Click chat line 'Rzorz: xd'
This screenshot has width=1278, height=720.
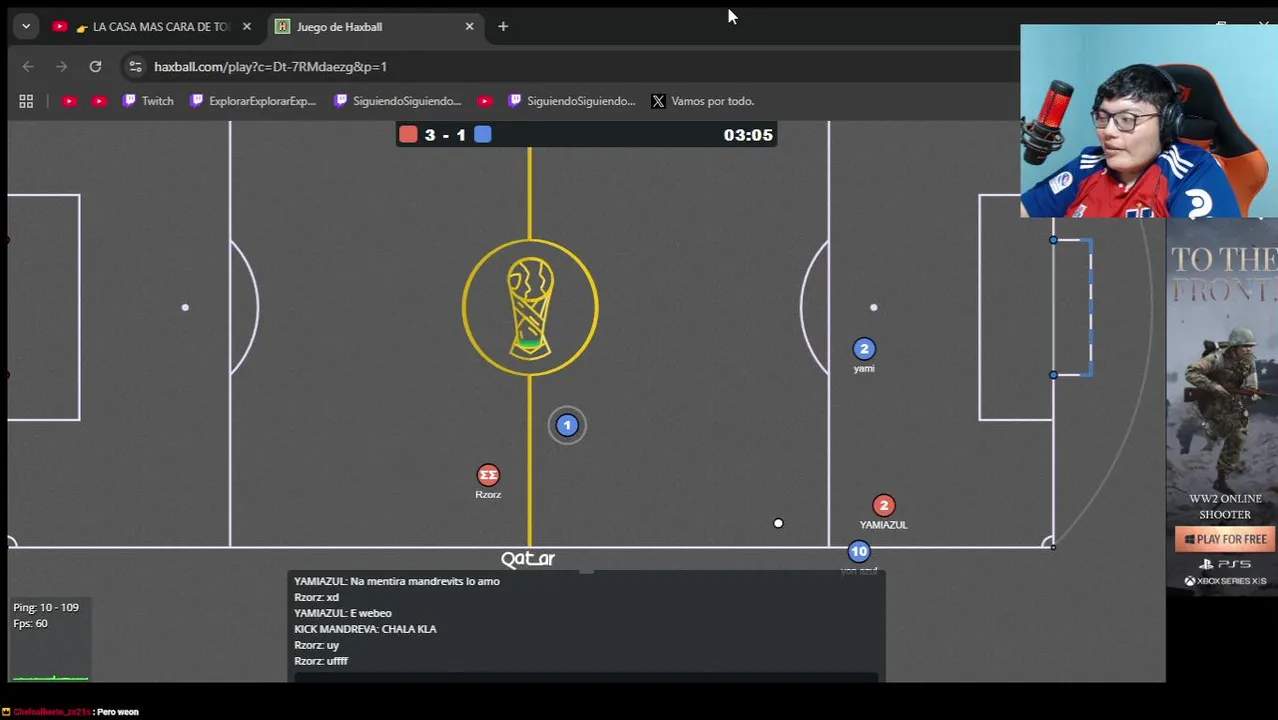coord(316,597)
